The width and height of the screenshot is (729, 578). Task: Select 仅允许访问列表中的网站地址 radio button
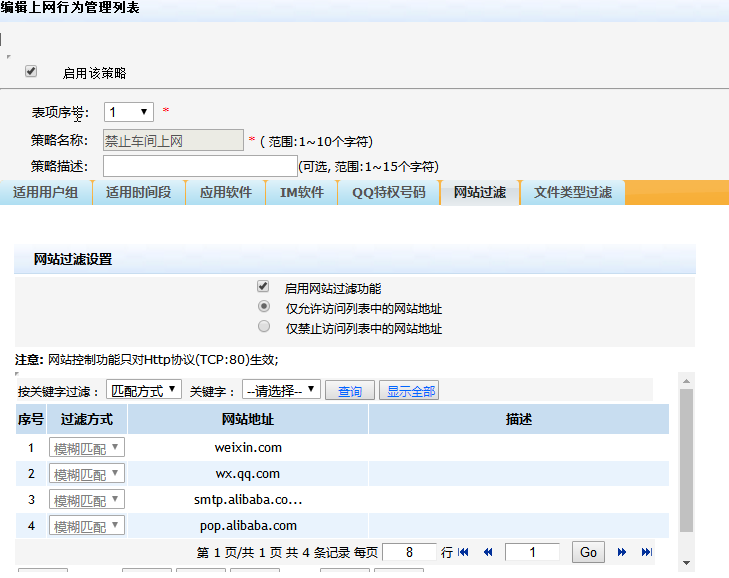pyautogui.click(x=264, y=306)
